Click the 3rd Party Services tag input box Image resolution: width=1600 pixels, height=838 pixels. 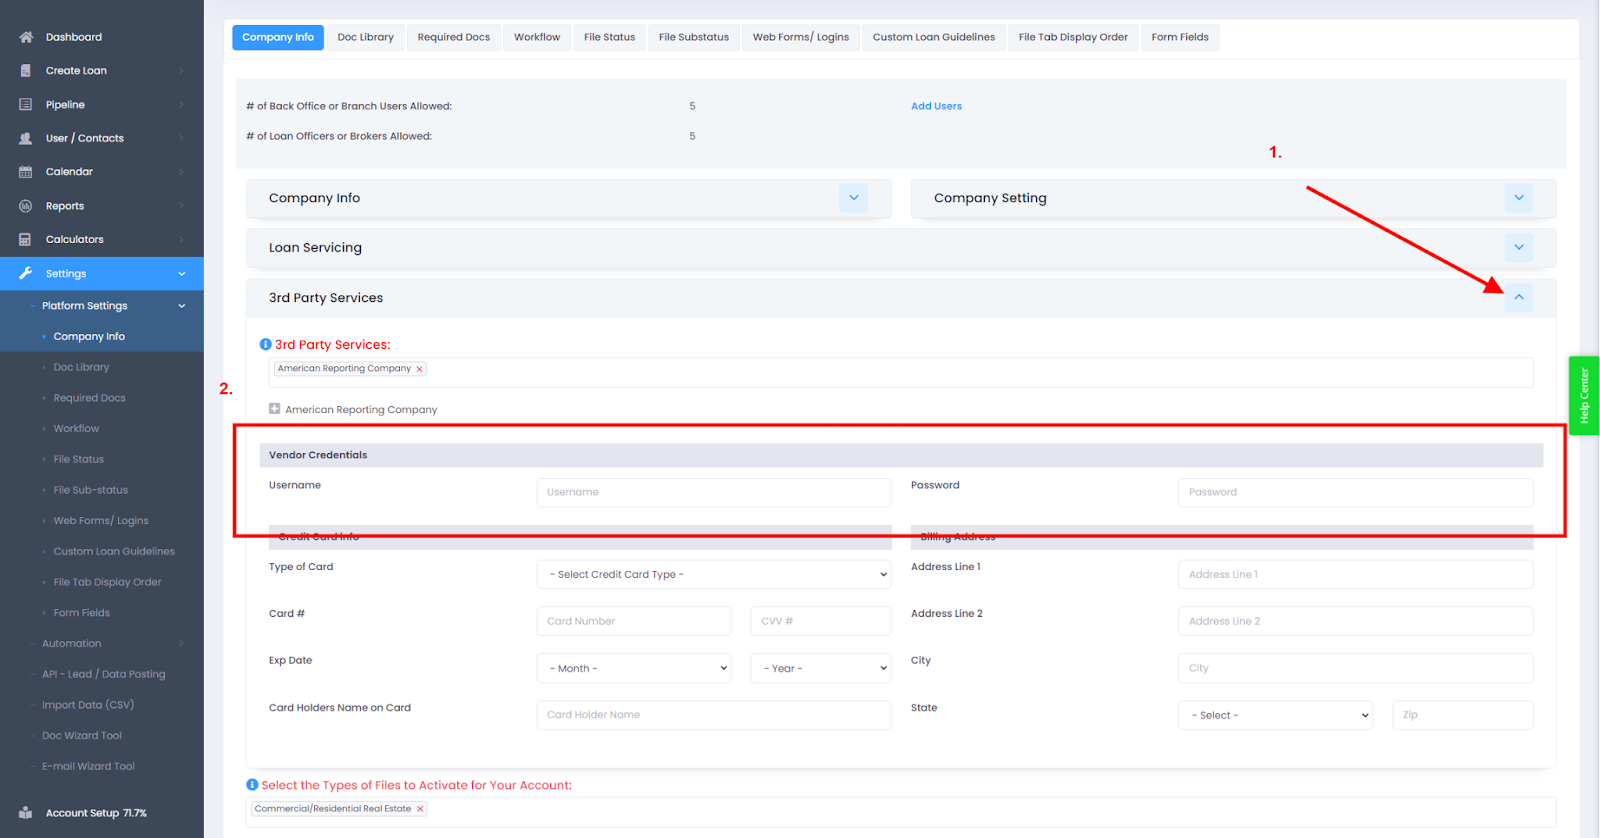tap(901, 372)
